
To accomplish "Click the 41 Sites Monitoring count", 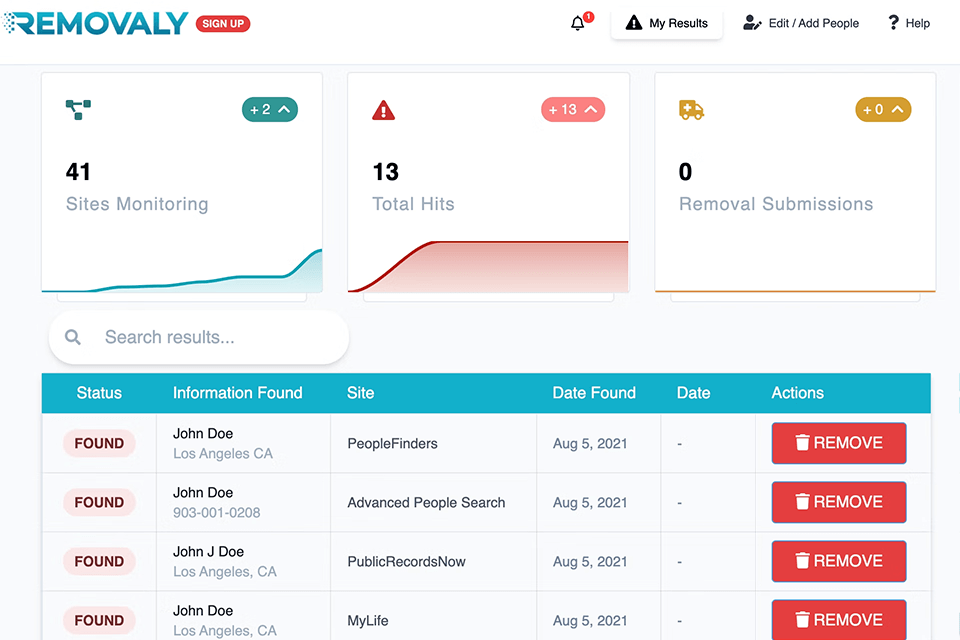I will point(78,171).
